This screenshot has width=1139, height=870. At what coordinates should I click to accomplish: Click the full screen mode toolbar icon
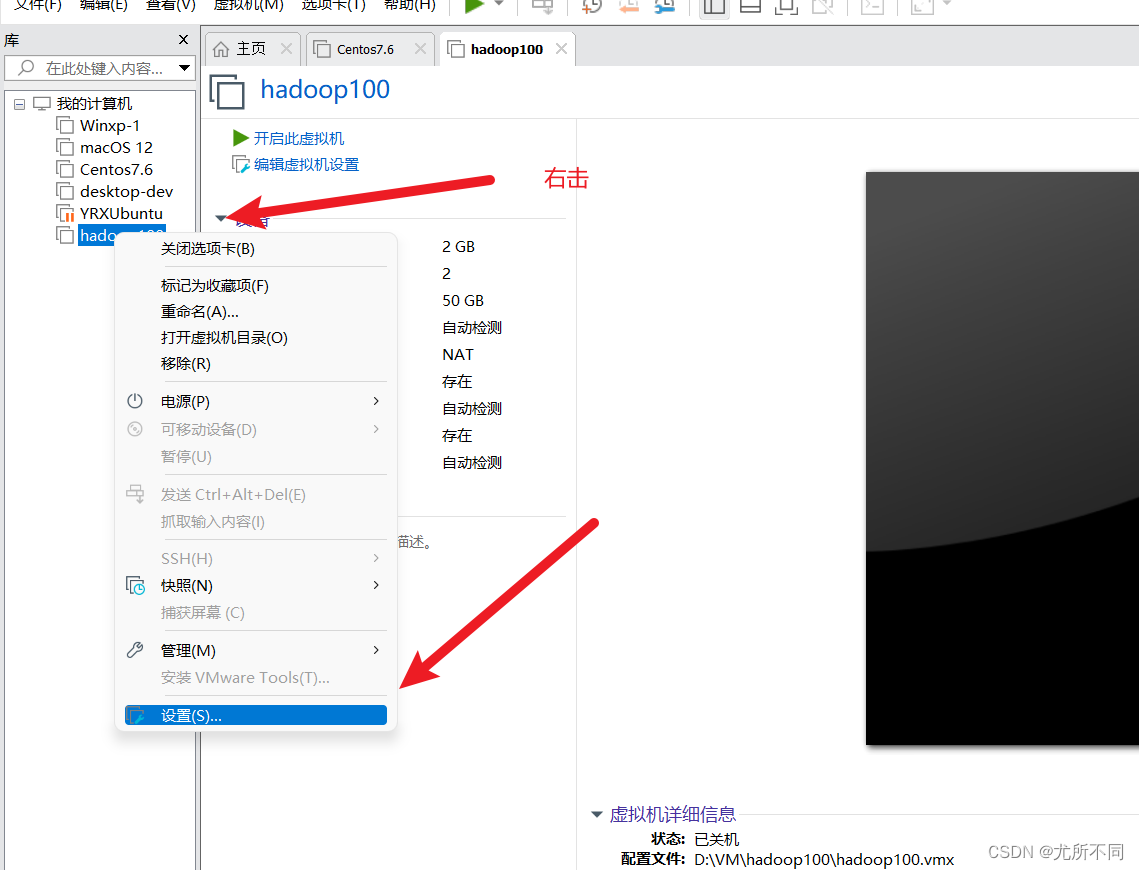tap(786, 7)
